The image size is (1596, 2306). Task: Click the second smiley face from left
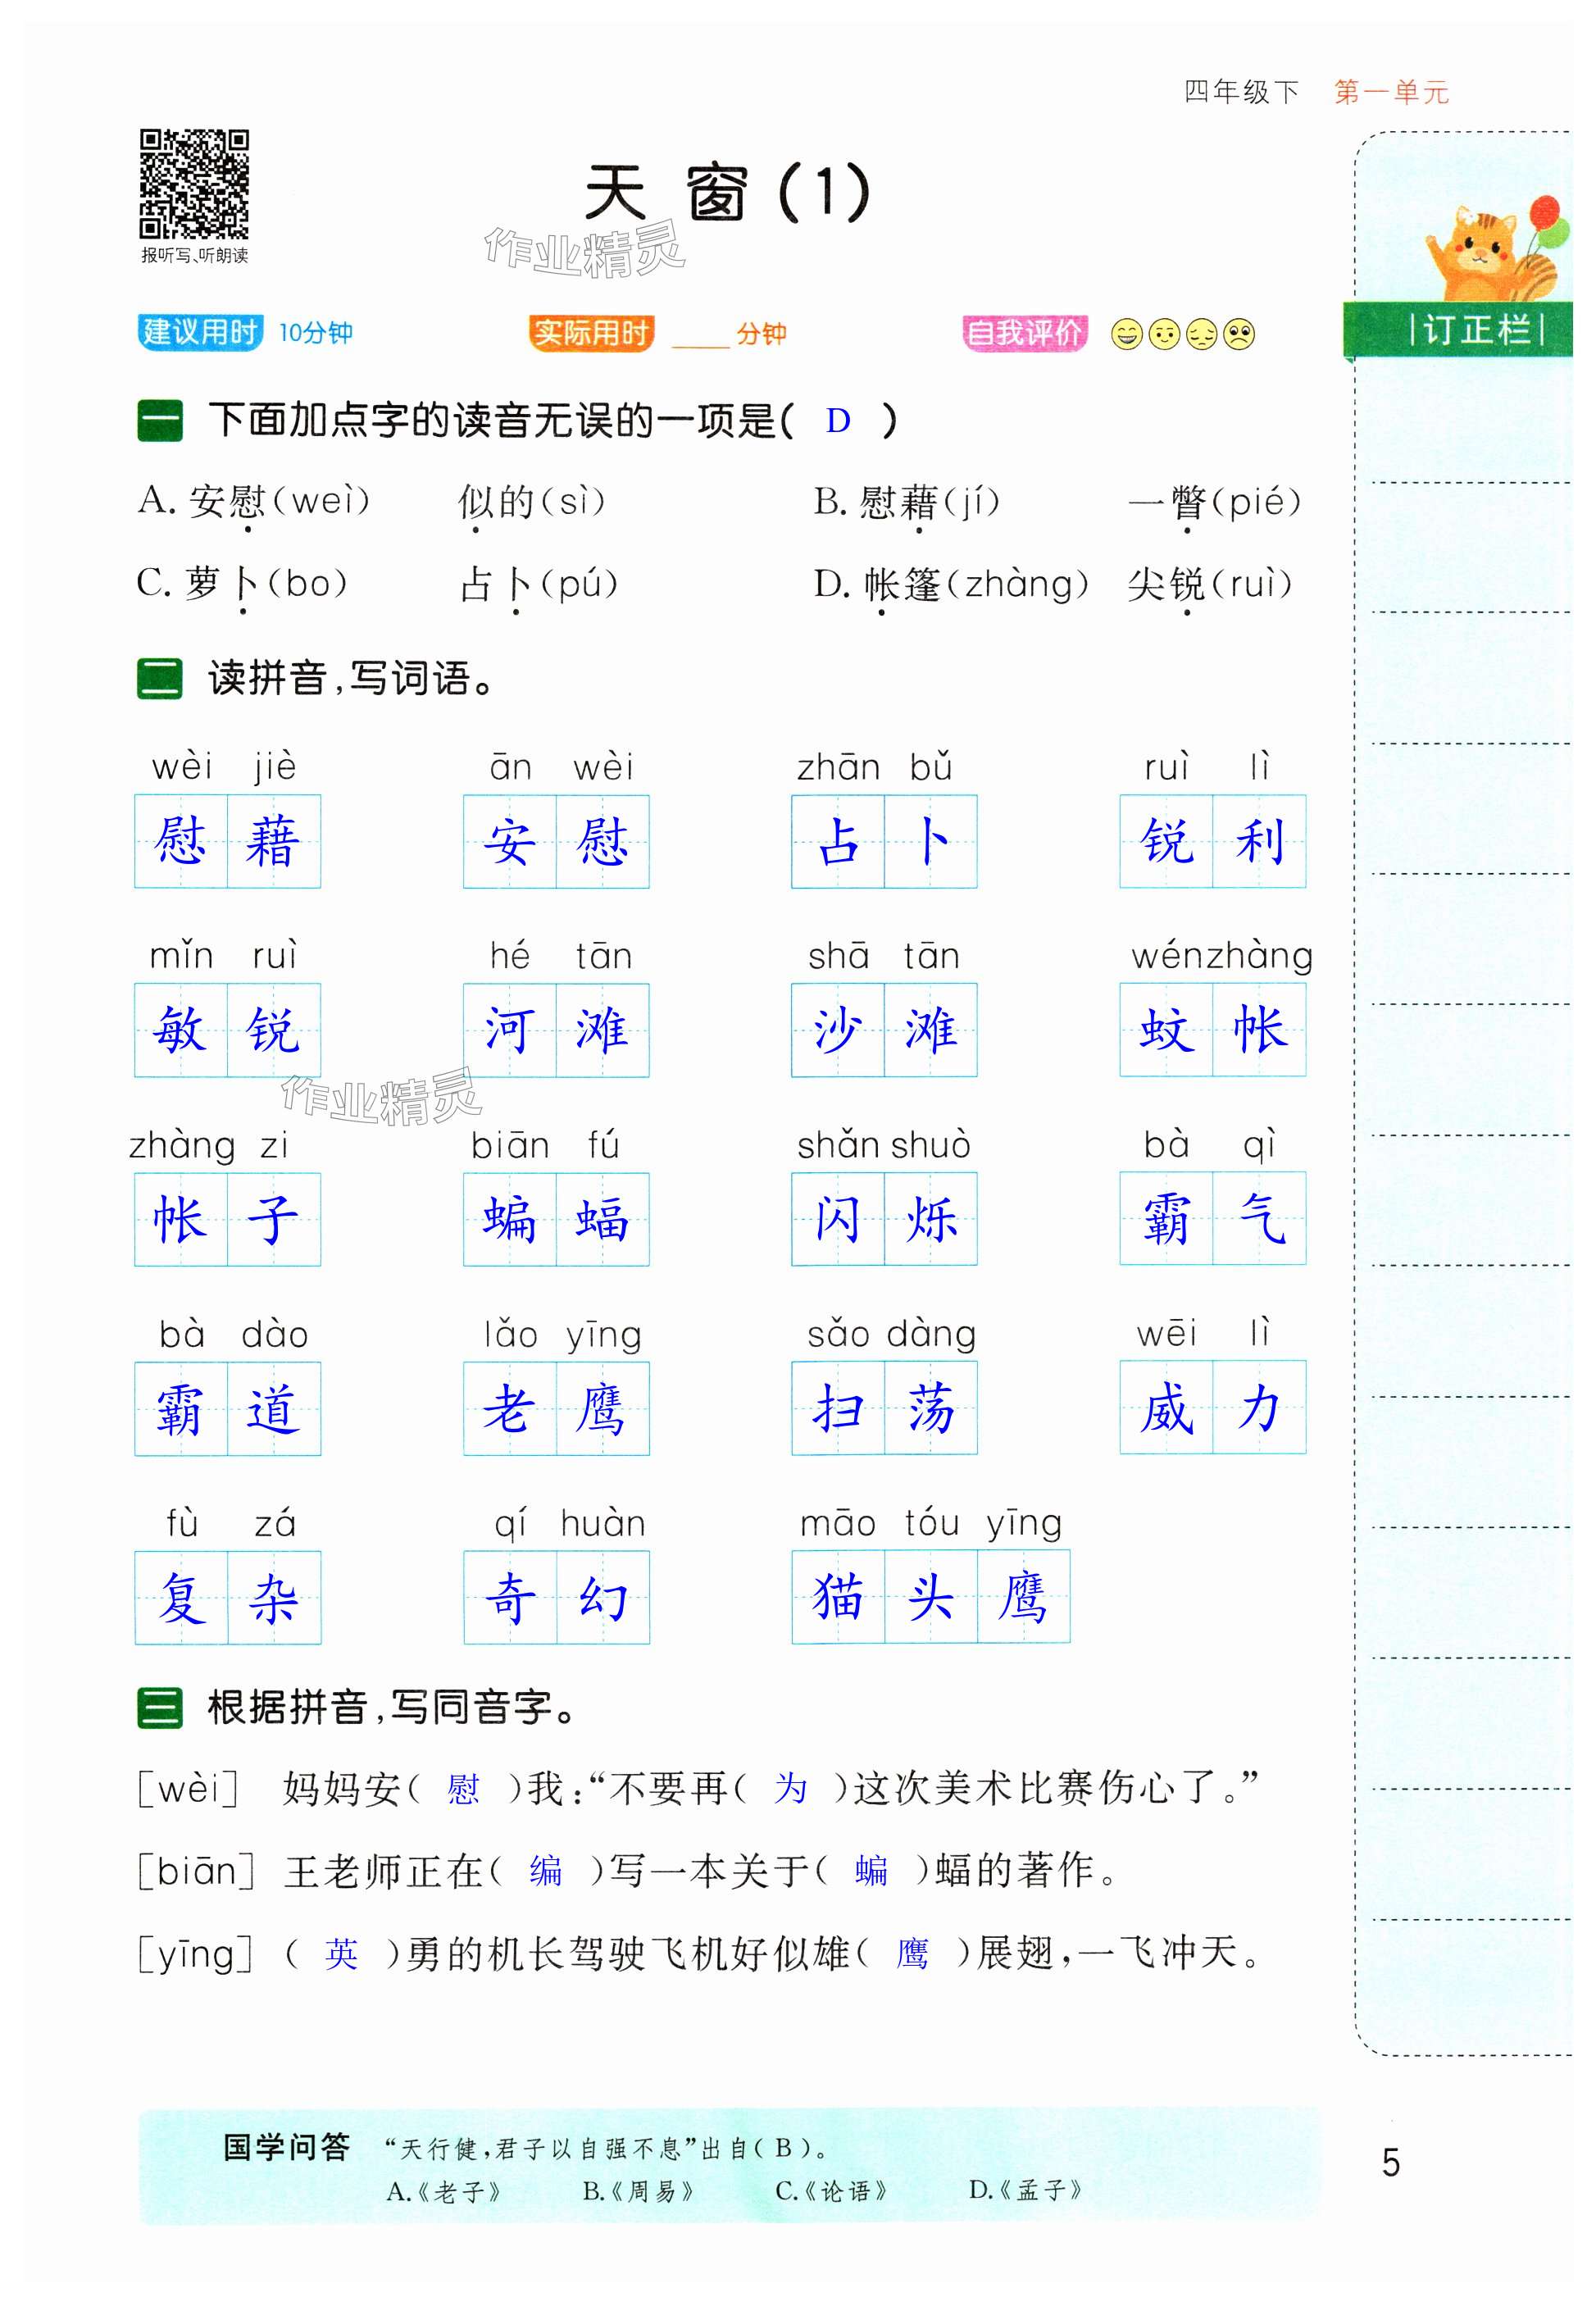pos(1164,334)
